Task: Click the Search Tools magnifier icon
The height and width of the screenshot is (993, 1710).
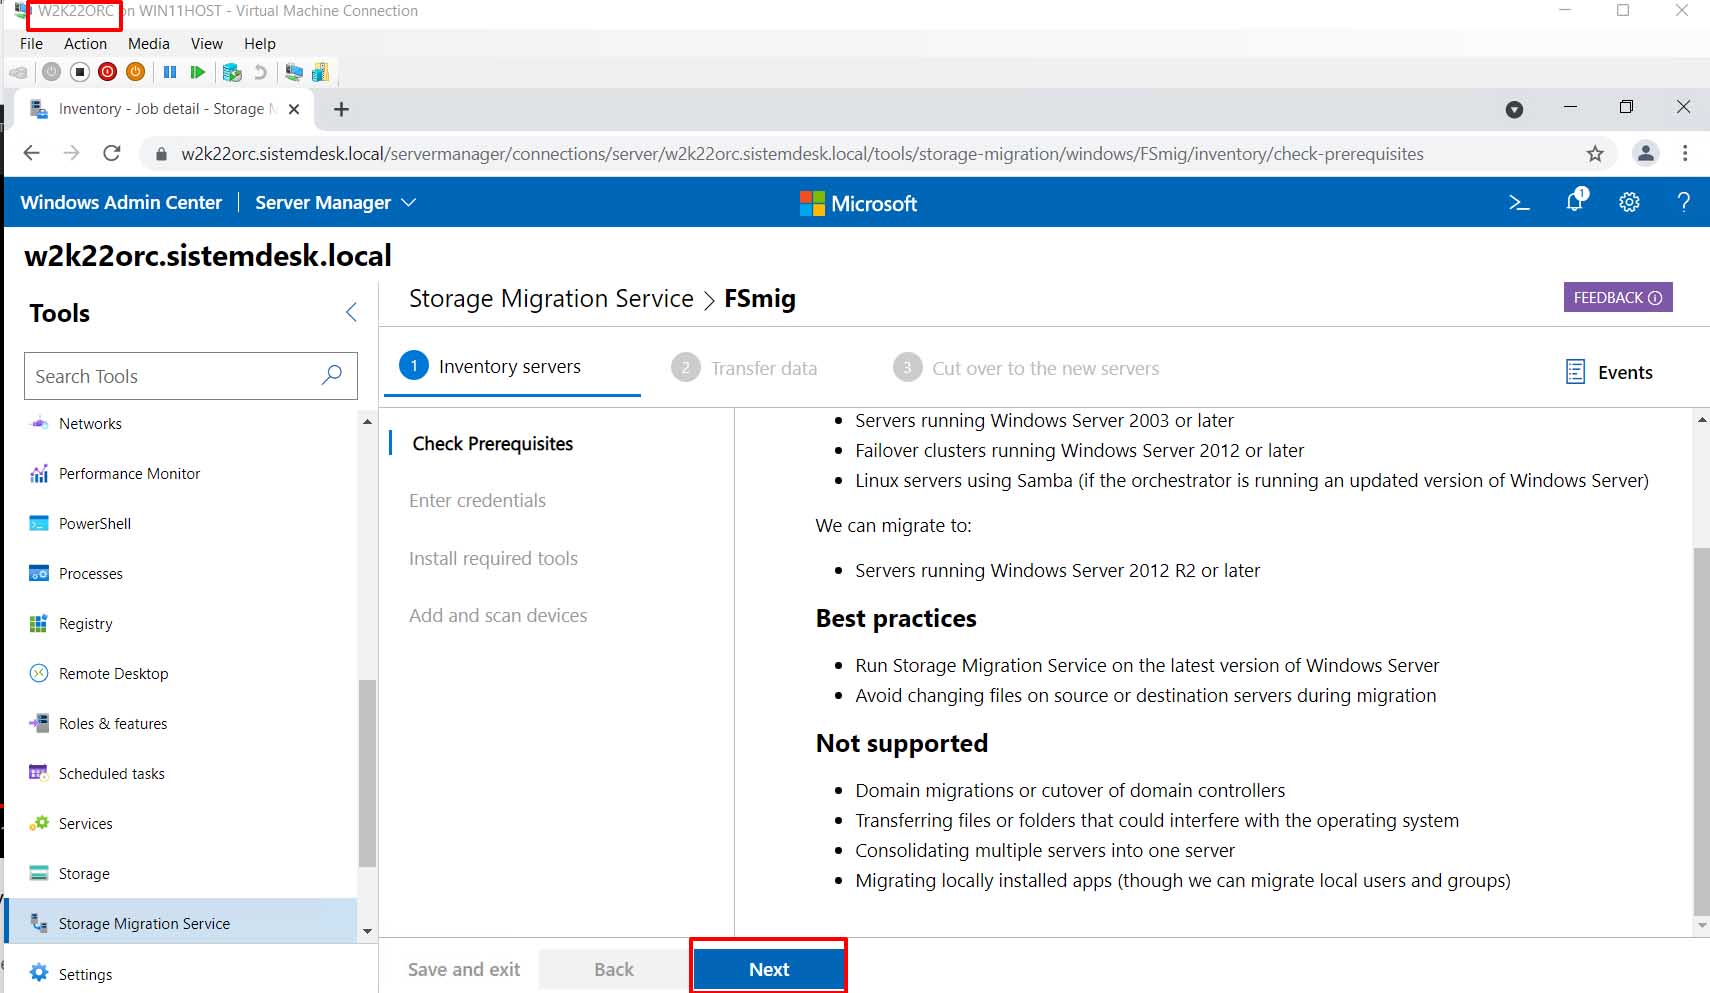Action: (332, 375)
